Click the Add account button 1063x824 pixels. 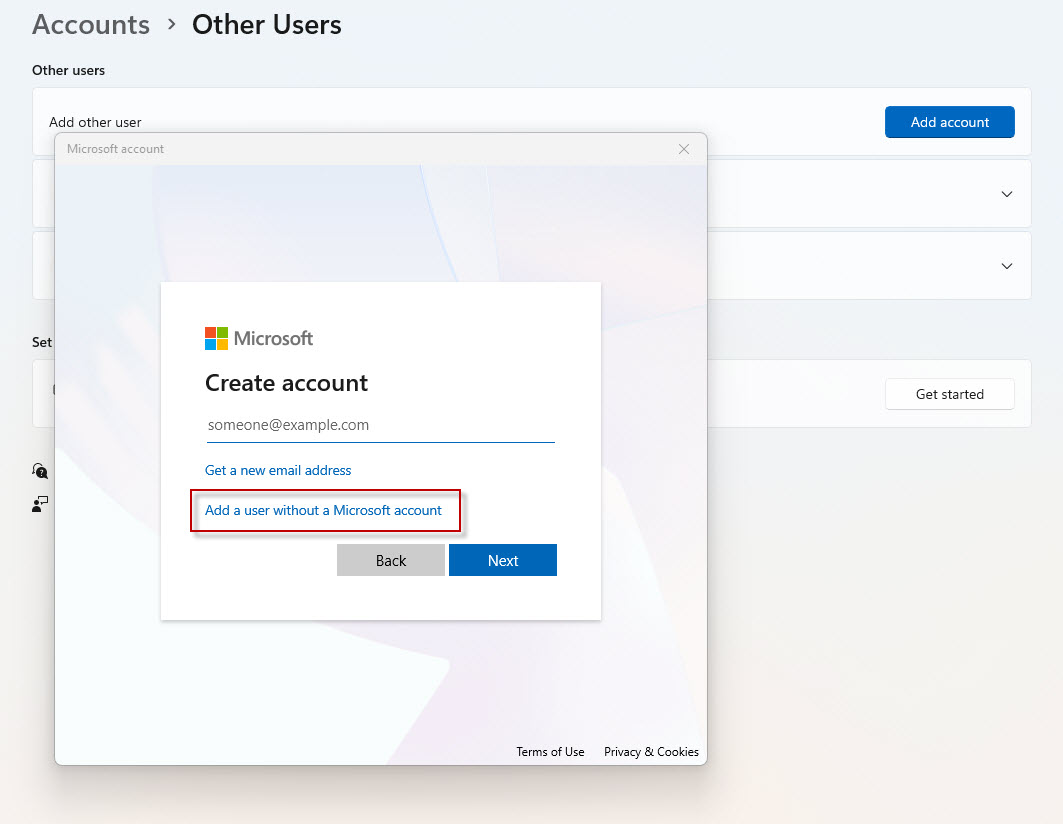949,122
